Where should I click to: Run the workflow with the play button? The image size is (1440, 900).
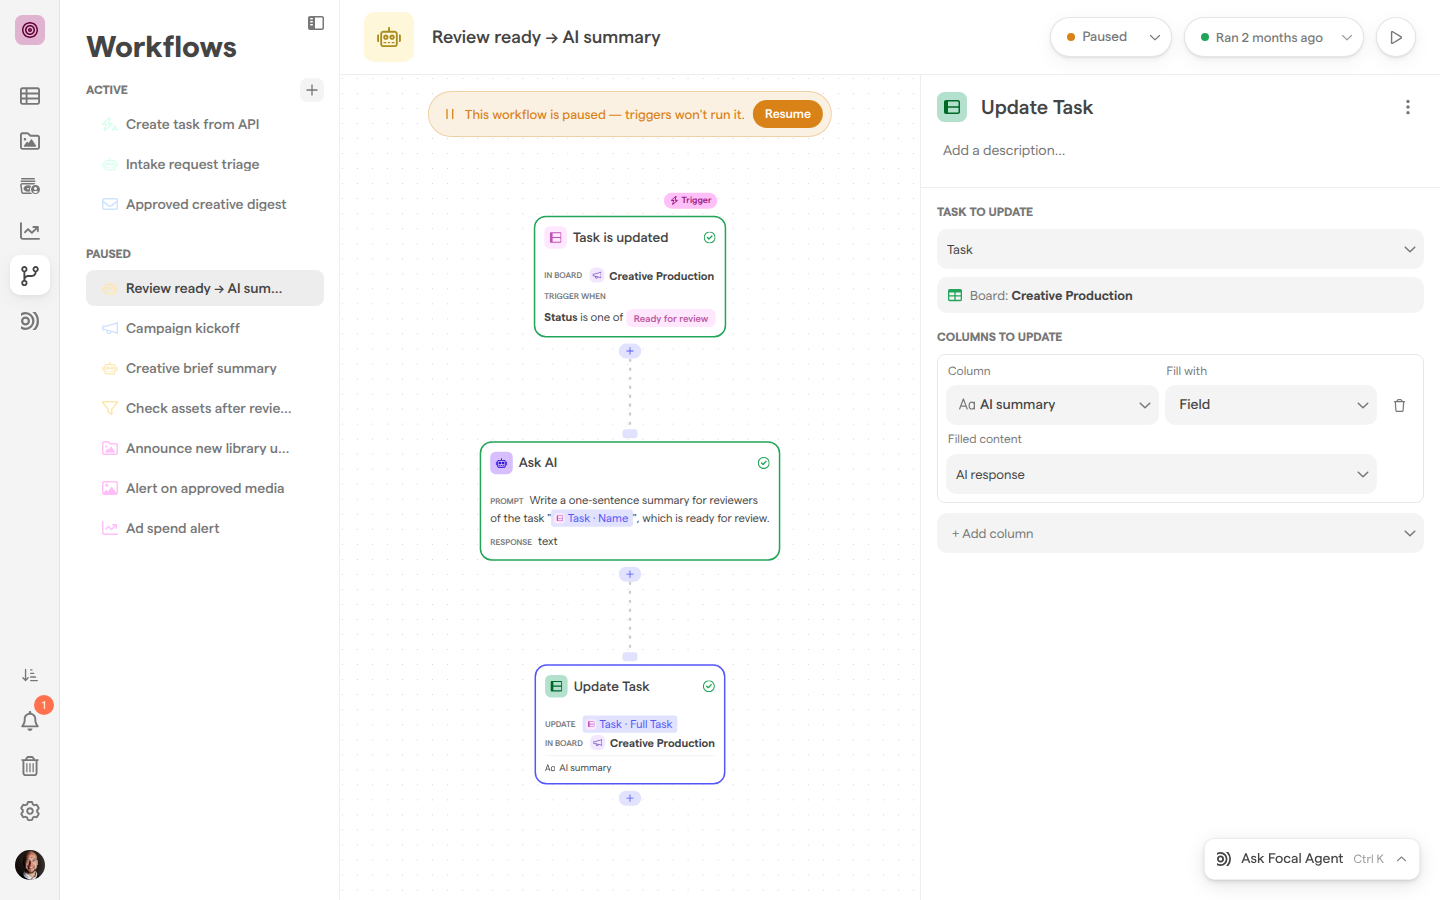[x=1396, y=37]
